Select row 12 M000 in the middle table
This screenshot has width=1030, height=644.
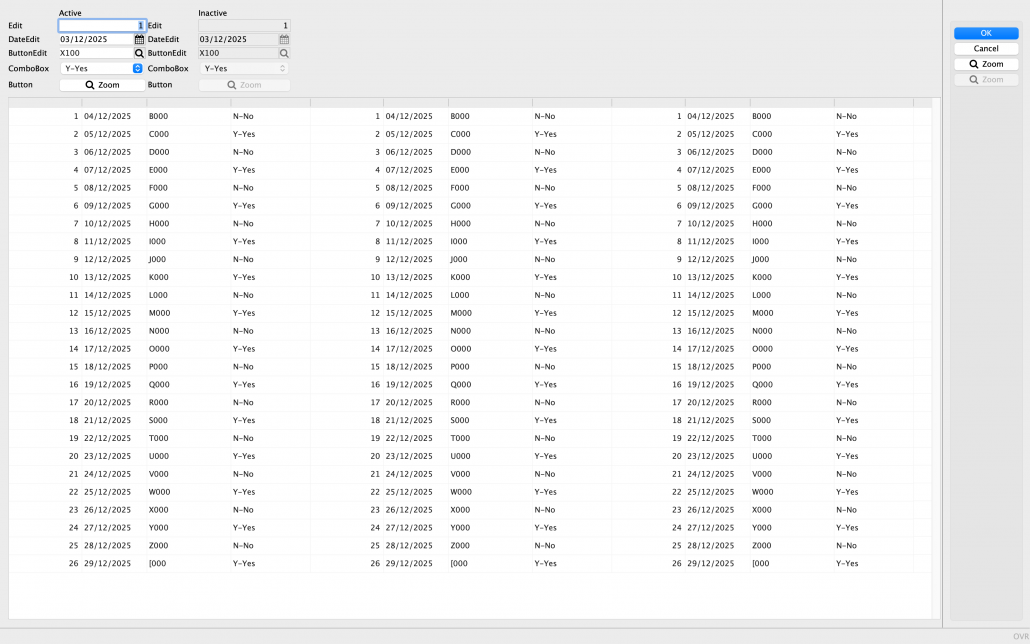460,313
